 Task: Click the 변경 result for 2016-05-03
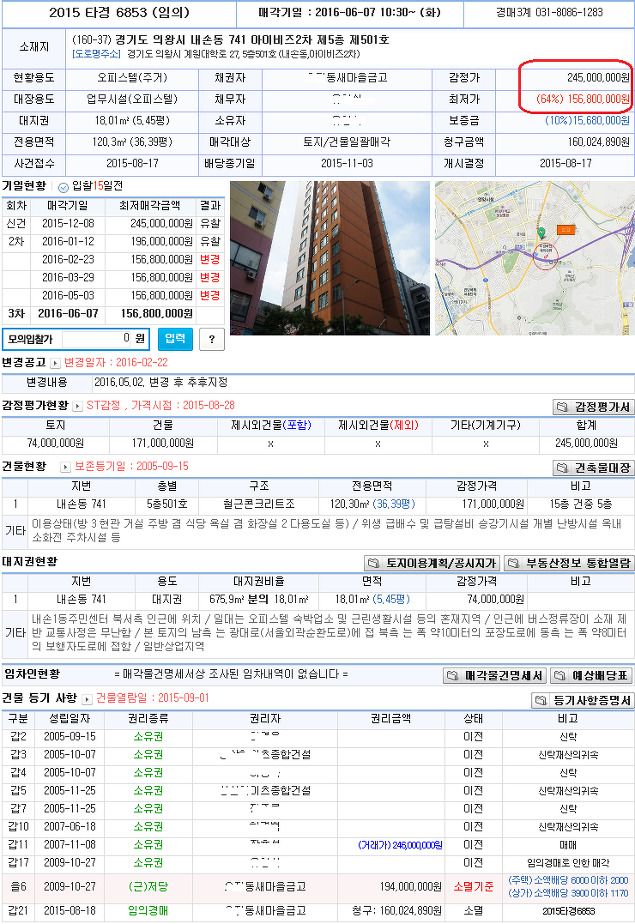click(x=210, y=295)
